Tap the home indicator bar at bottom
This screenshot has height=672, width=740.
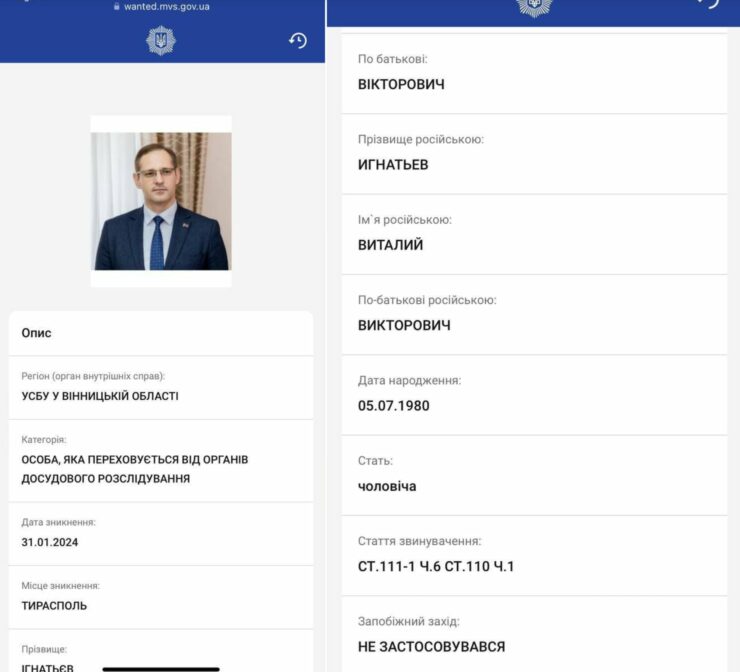[161, 669]
